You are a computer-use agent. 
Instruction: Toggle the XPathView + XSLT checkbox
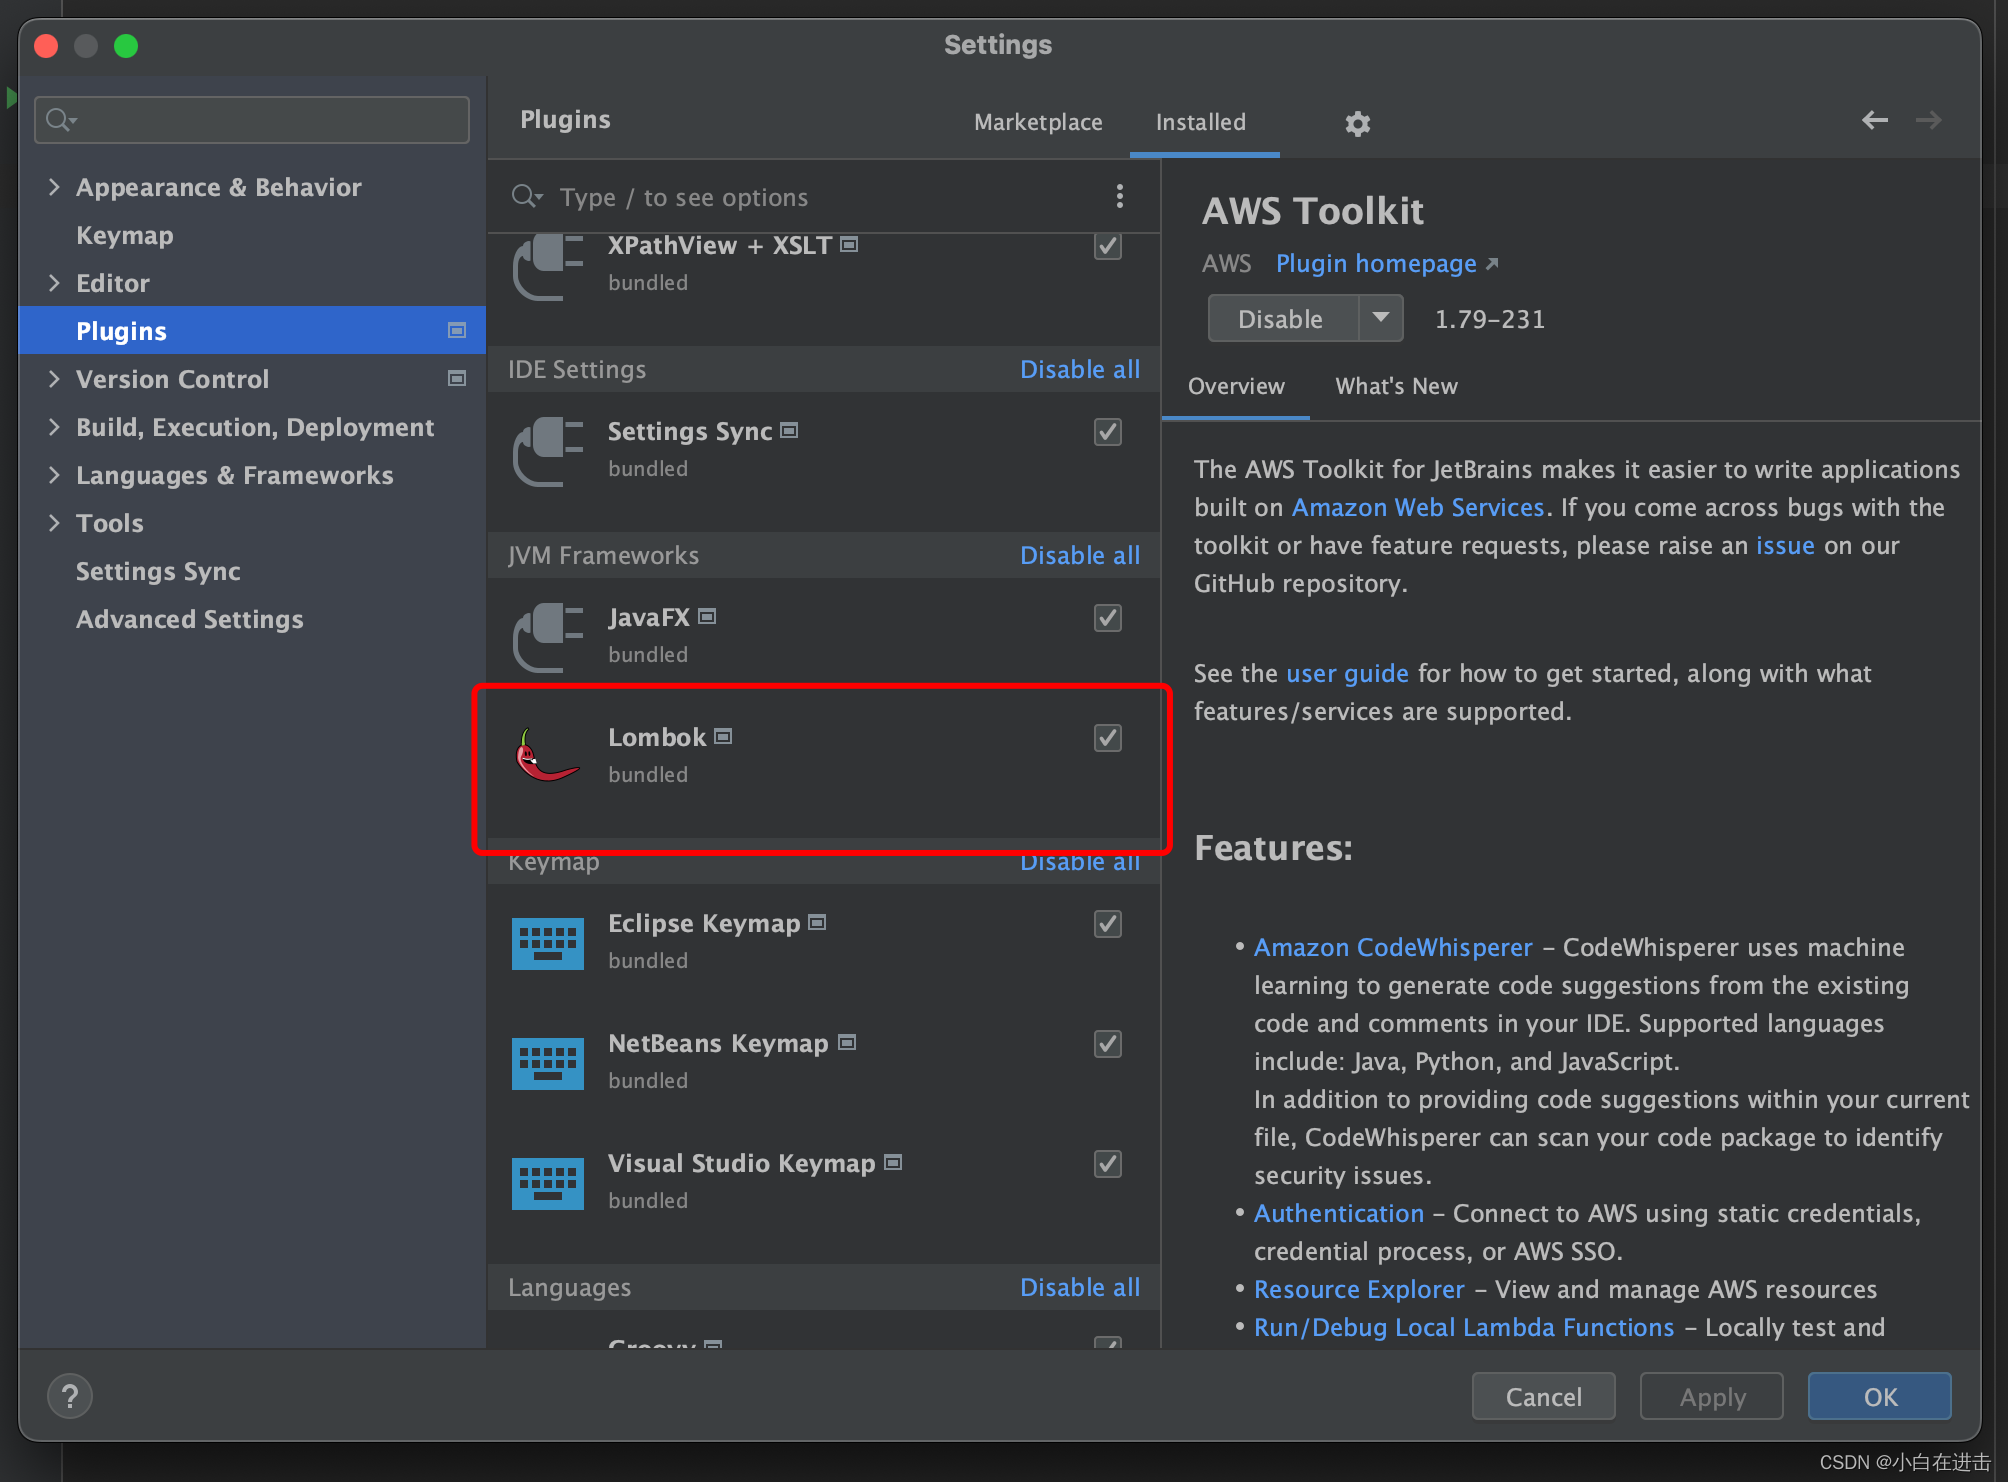click(1107, 246)
